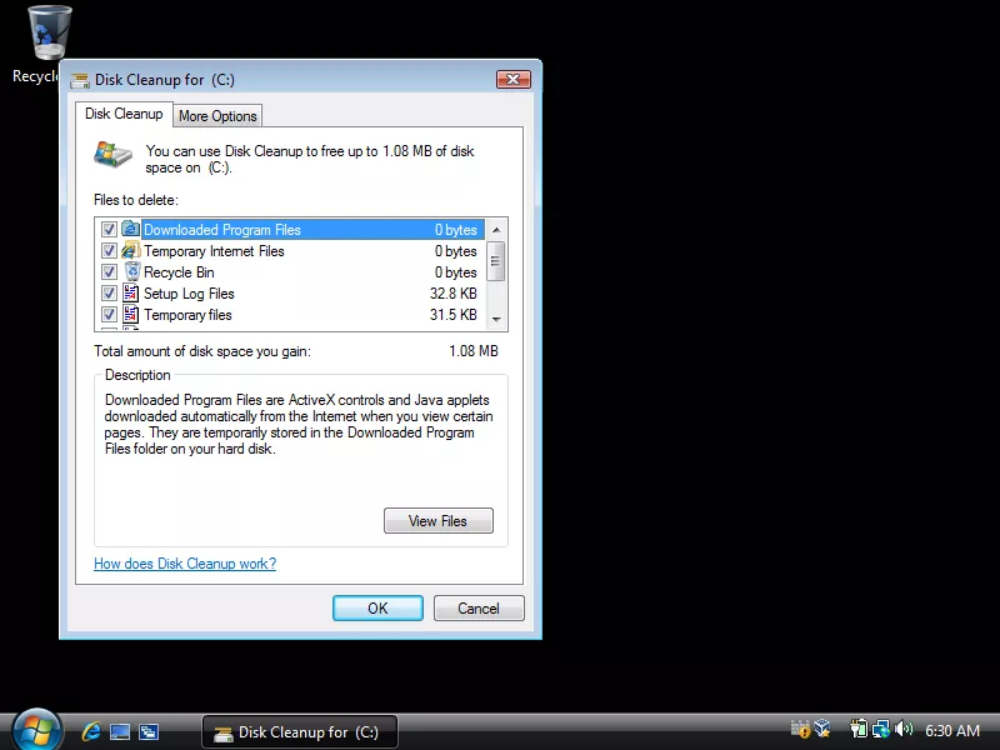
Task: Click the Recycle Bin icon in the files list
Action: [x=131, y=272]
